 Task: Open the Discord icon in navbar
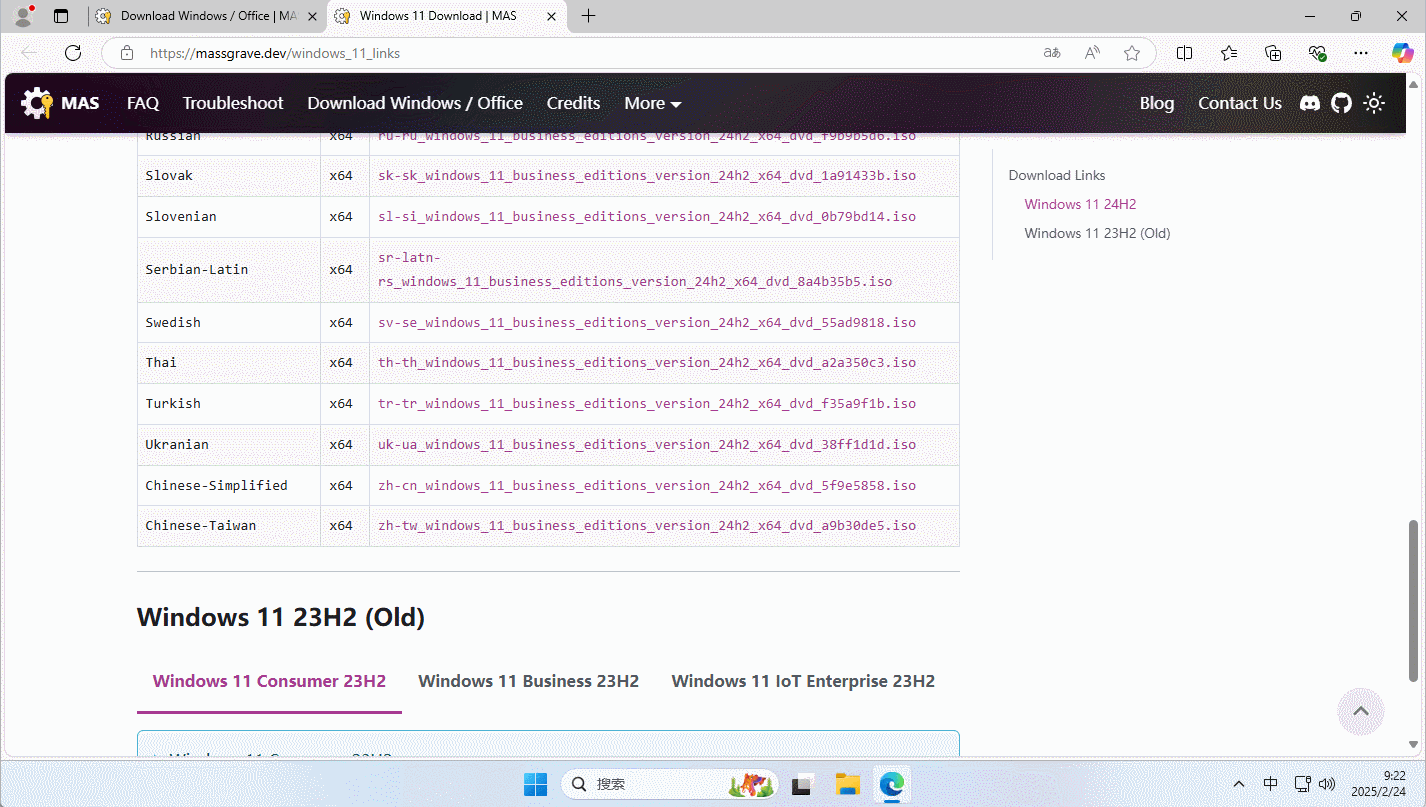(1309, 103)
